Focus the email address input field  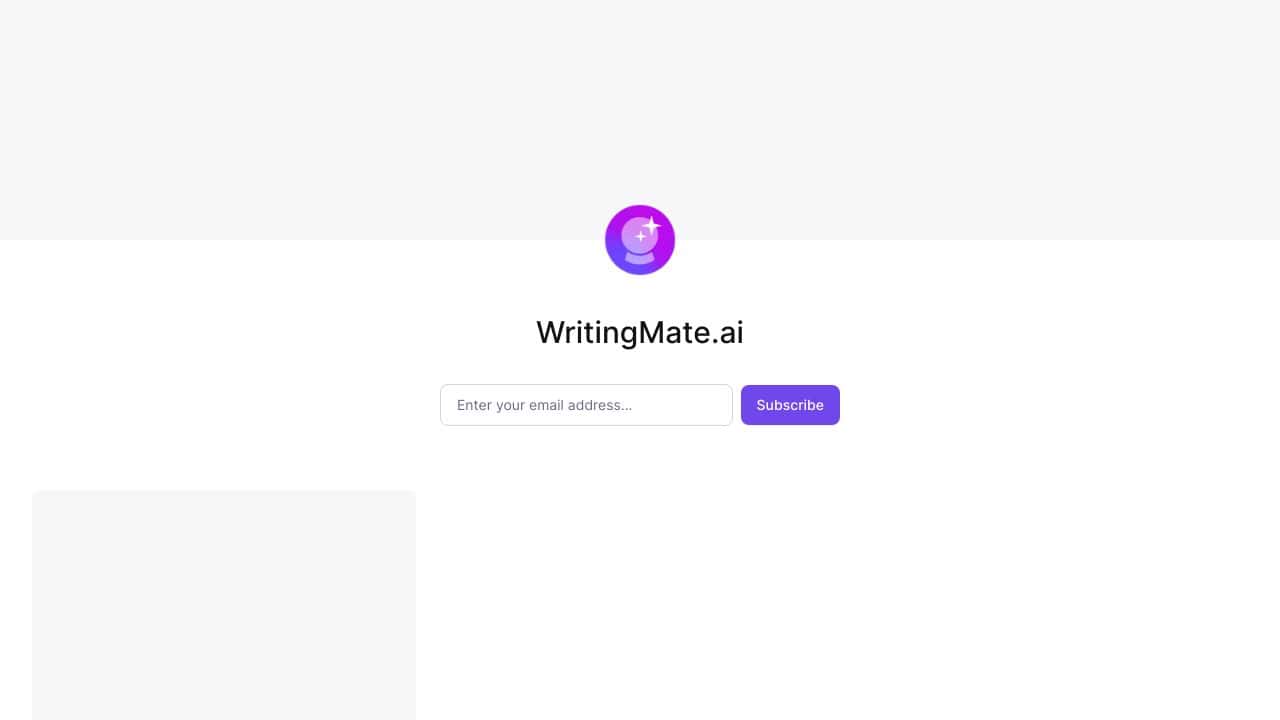(586, 405)
